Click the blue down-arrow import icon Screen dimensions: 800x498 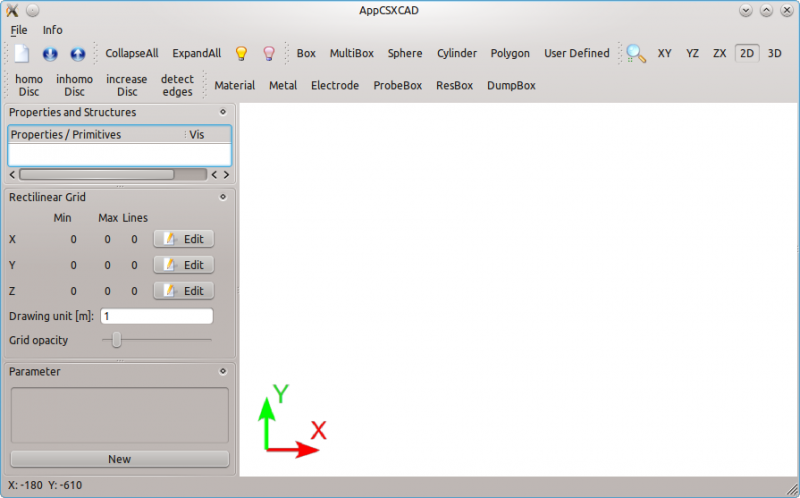(50, 54)
